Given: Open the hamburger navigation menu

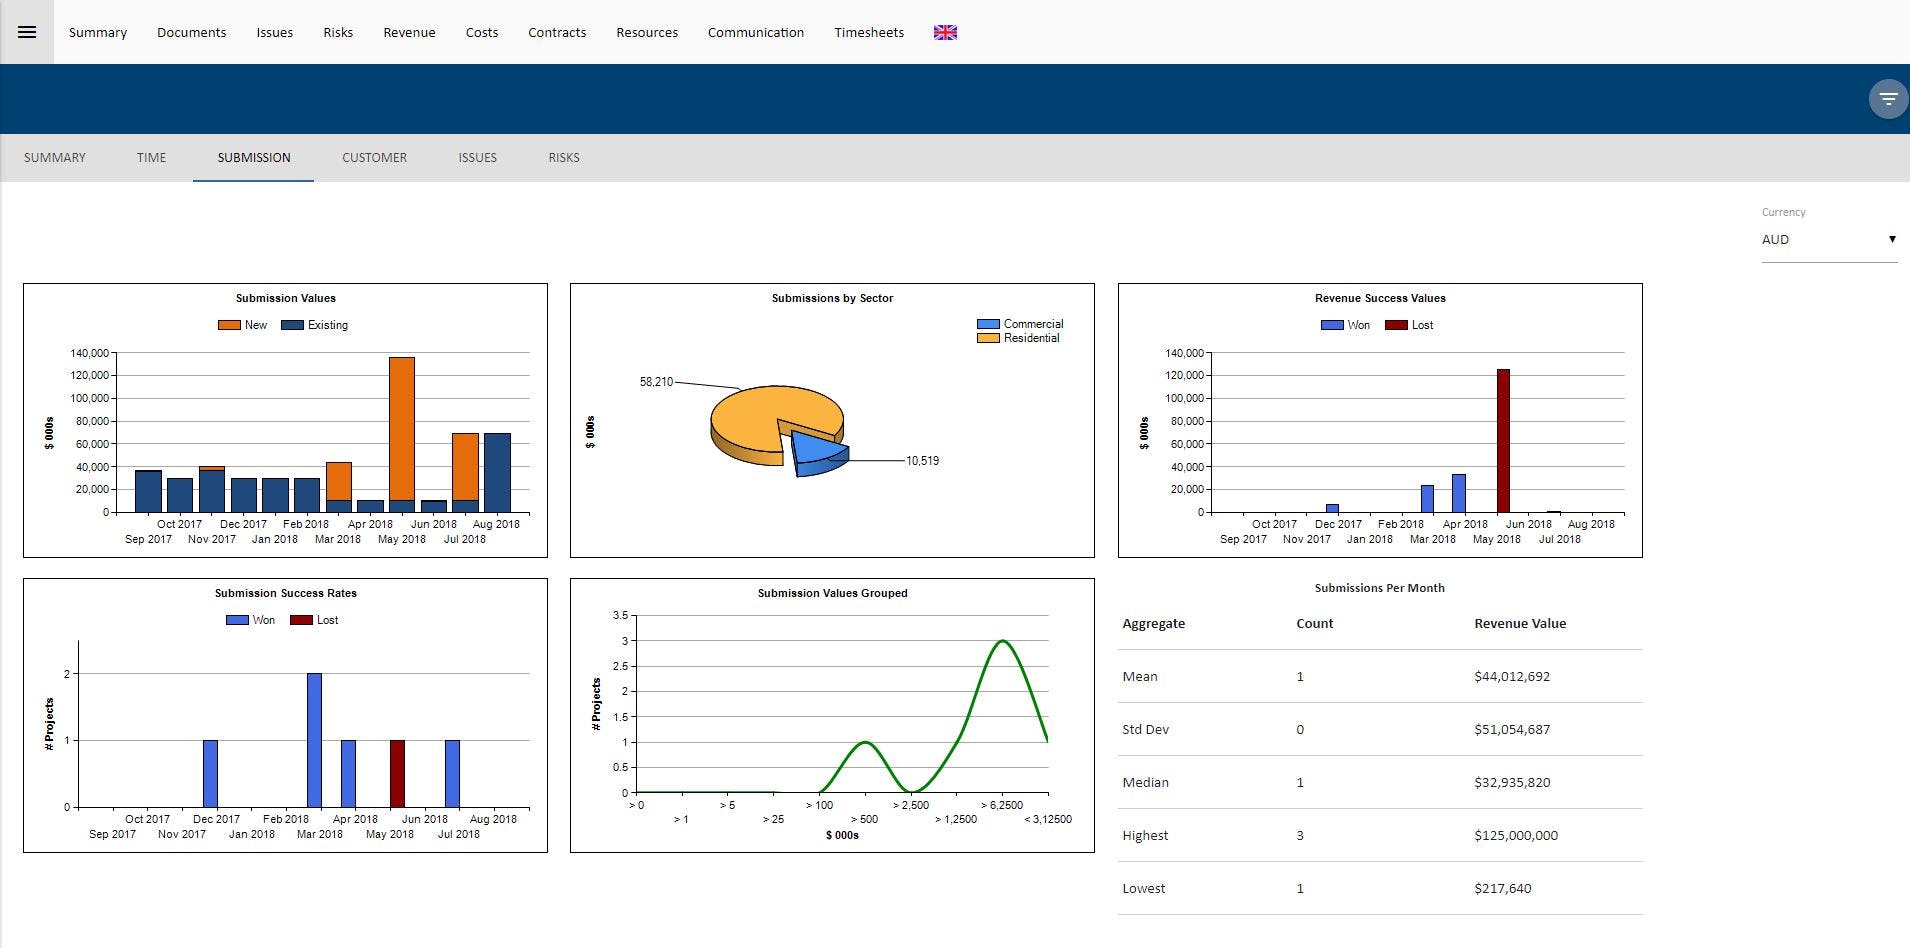Looking at the screenshot, I should 27,31.
